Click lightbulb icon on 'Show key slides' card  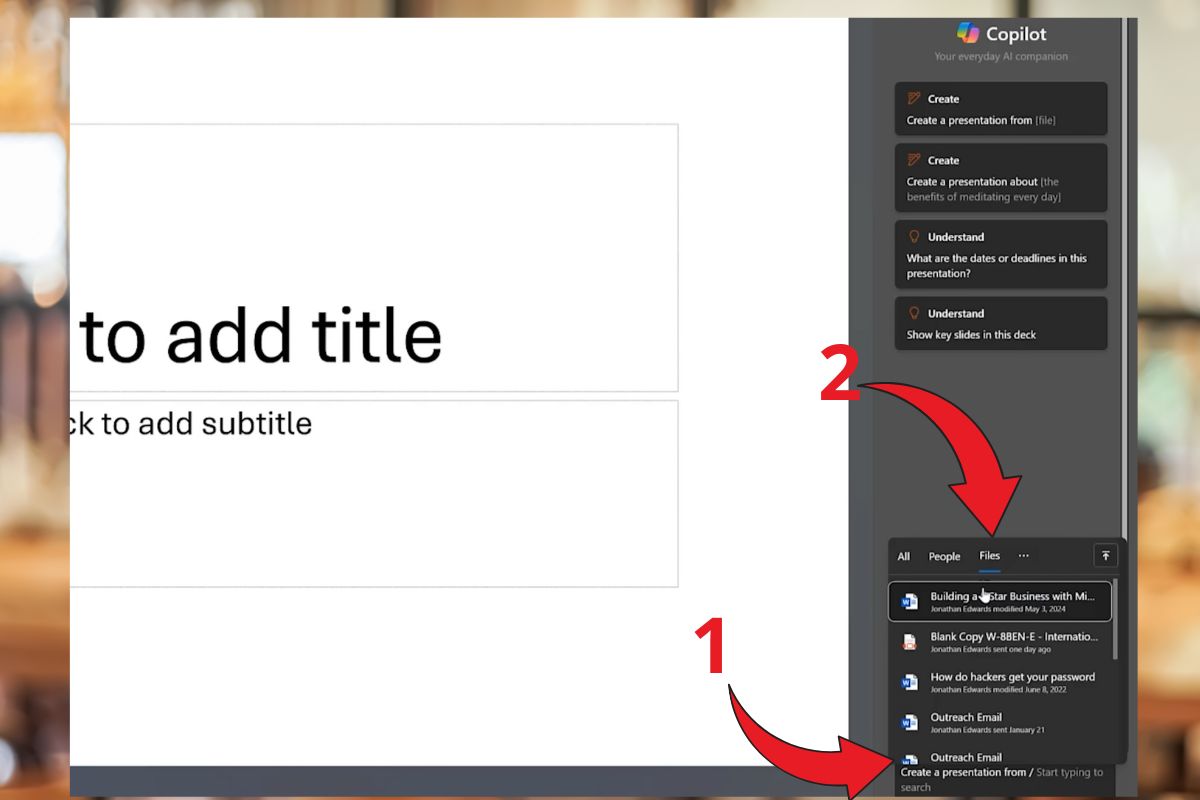(913, 313)
